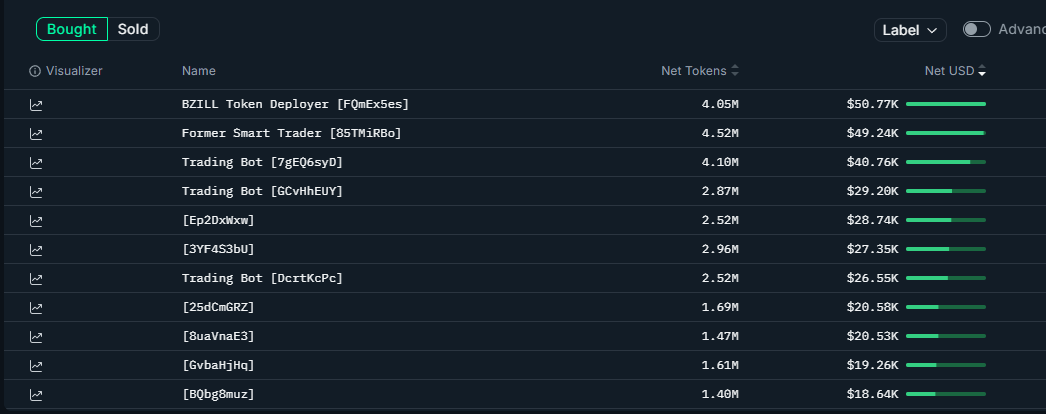Click the $18.64K progress bar

click(946, 394)
